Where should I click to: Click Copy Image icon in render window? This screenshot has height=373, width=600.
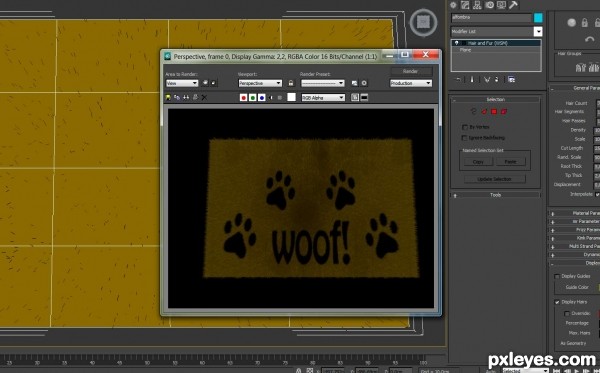177,98
